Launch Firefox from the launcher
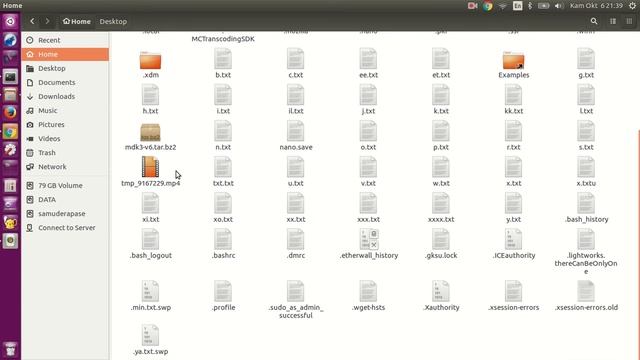This screenshot has width=640, height=360. coord(10,112)
